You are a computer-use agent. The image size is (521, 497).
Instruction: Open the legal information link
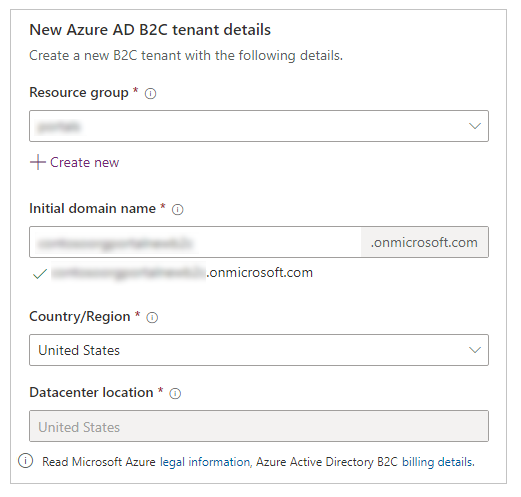pos(205,462)
